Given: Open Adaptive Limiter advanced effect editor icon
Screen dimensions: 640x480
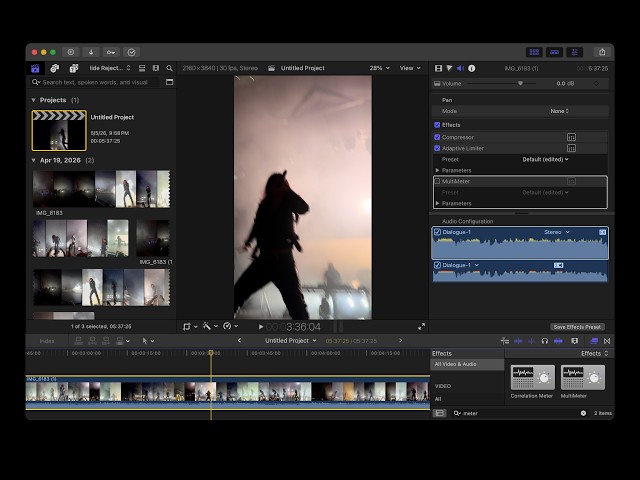Looking at the screenshot, I should tap(571, 148).
